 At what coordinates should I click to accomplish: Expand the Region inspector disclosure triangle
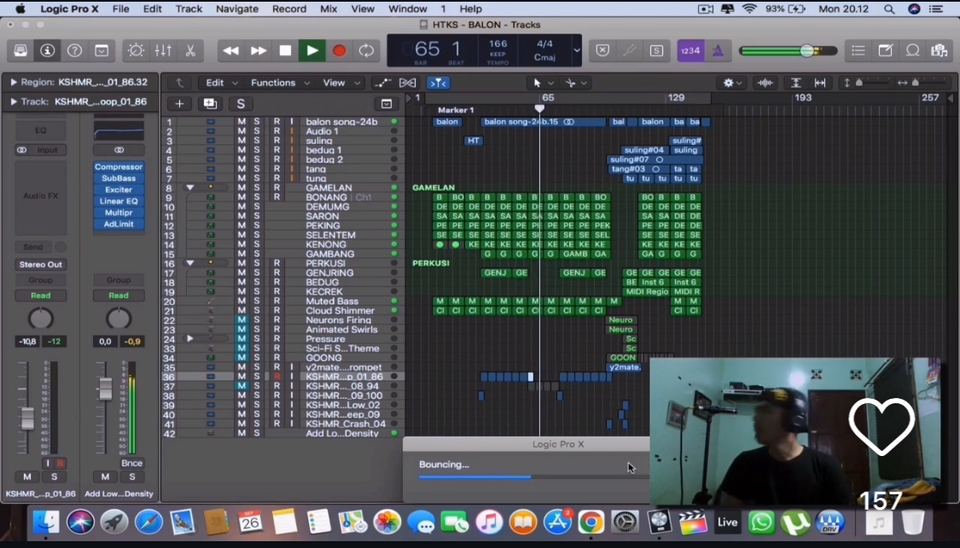coord(13,82)
